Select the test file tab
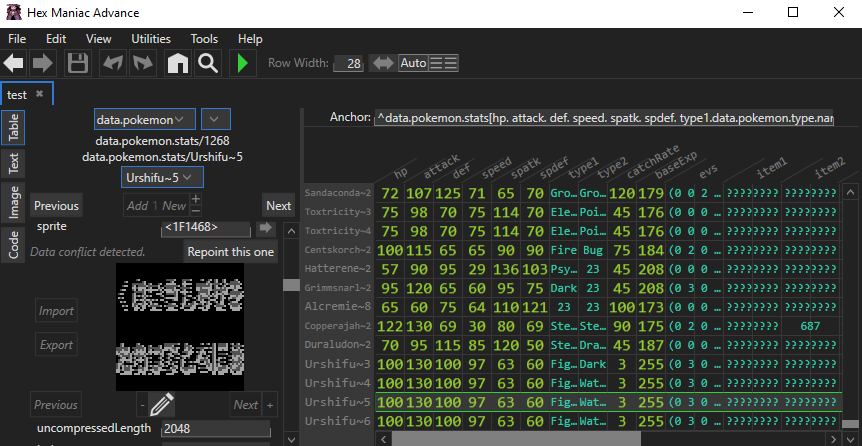Viewport: 862px width, 446px height. (18, 94)
